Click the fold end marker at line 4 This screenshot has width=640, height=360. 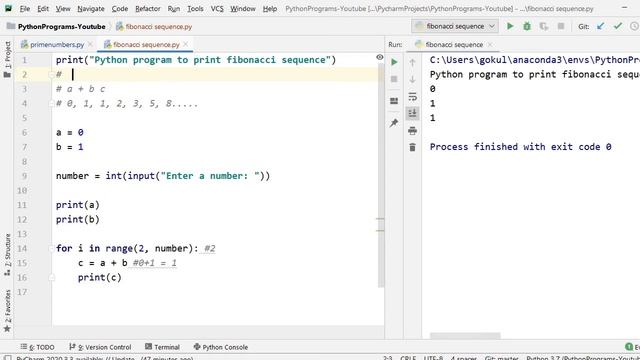(51, 104)
